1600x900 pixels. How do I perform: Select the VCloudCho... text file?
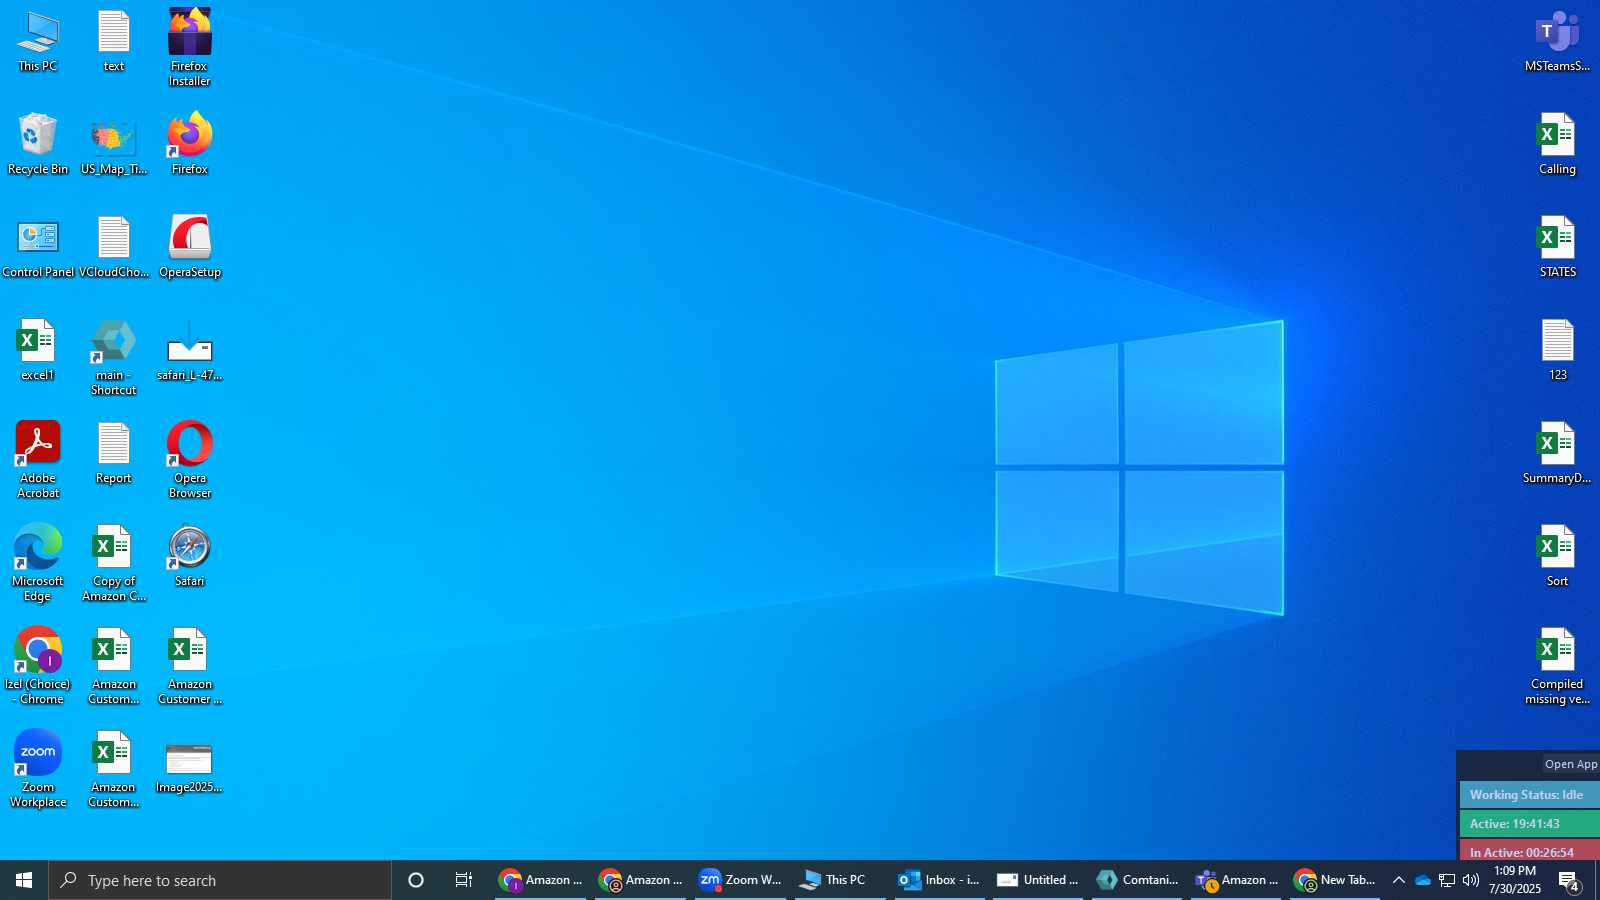tap(114, 248)
